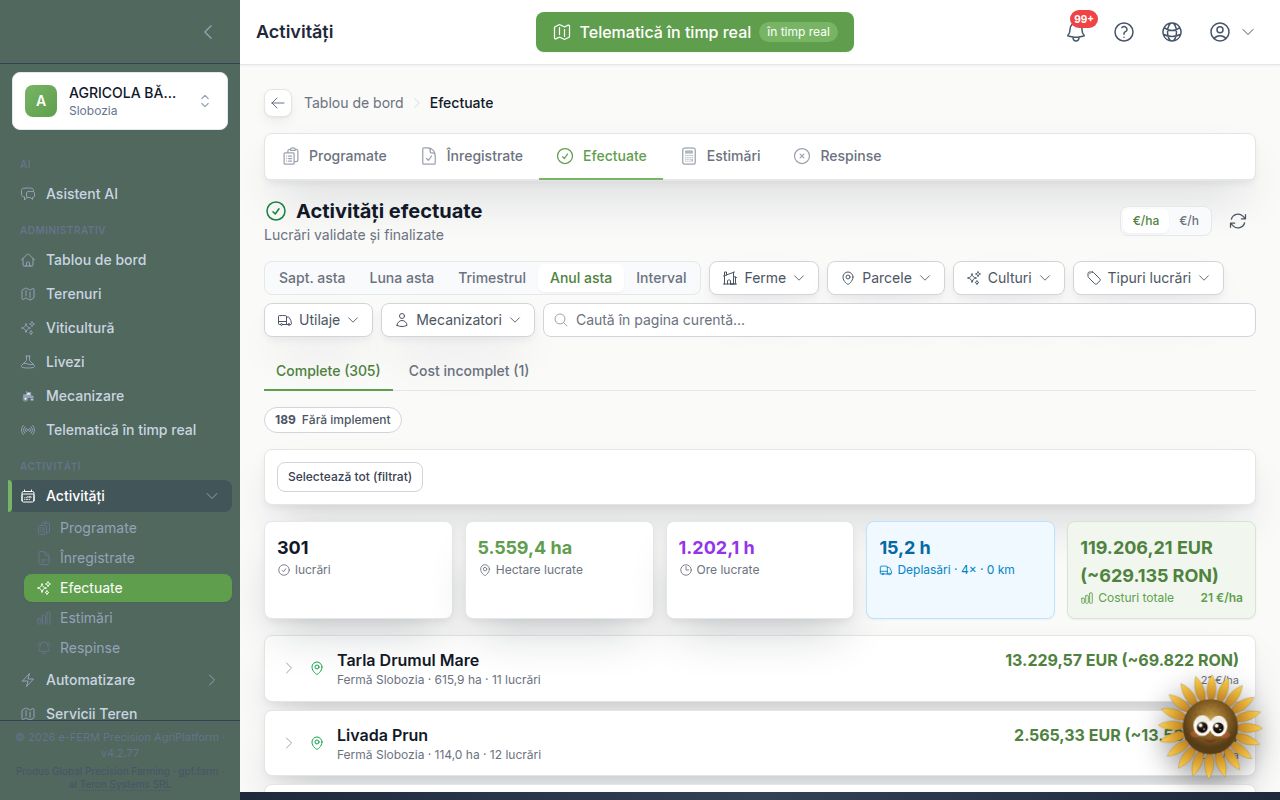1280x800 pixels.
Task: Open Livezi section in sidebar
Action: (120, 362)
